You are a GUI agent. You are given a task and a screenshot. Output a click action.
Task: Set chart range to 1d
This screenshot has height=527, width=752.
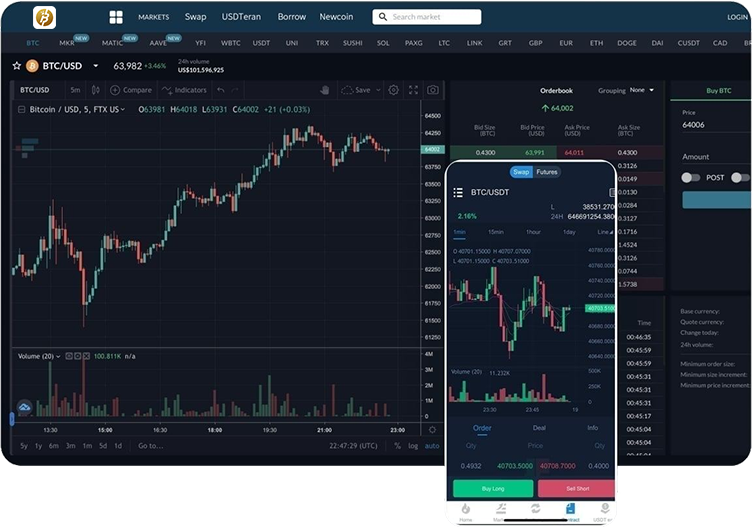click(x=118, y=446)
